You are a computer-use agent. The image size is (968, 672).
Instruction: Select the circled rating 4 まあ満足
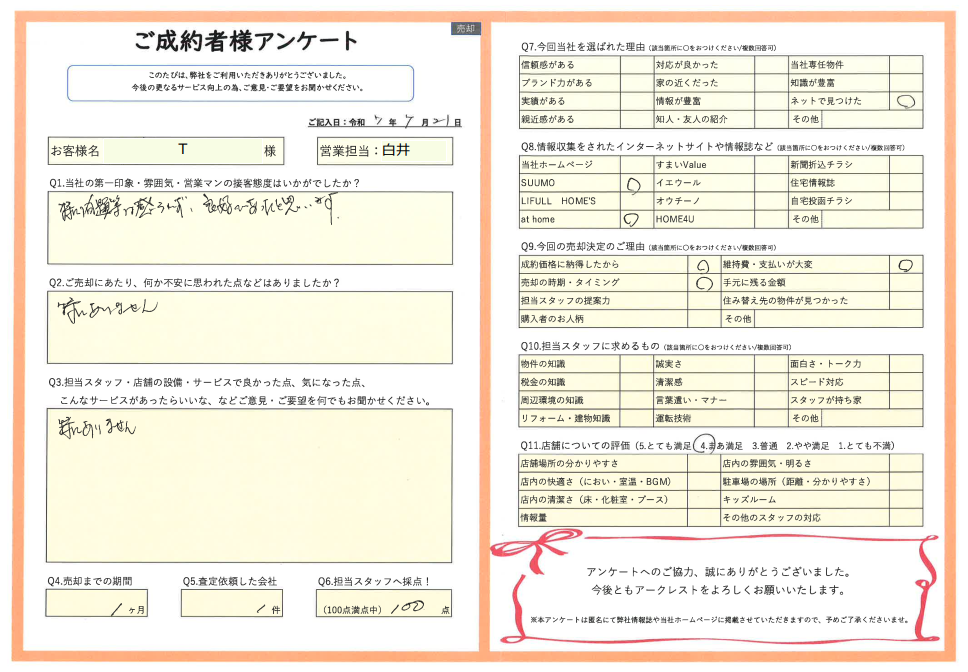[706, 446]
